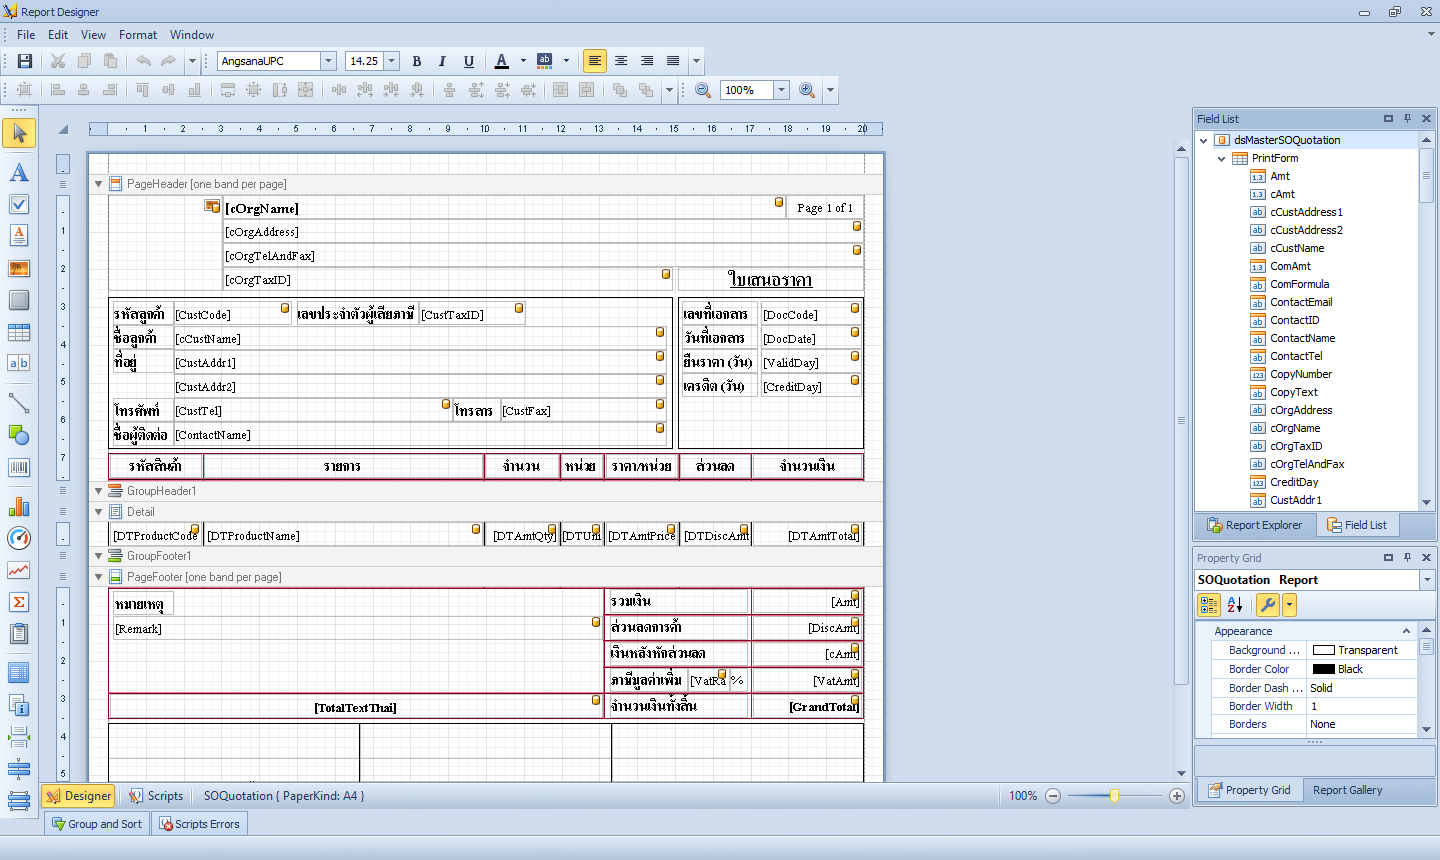Click the zoom out magnifier icon
The height and width of the screenshot is (860, 1440).
point(703,90)
